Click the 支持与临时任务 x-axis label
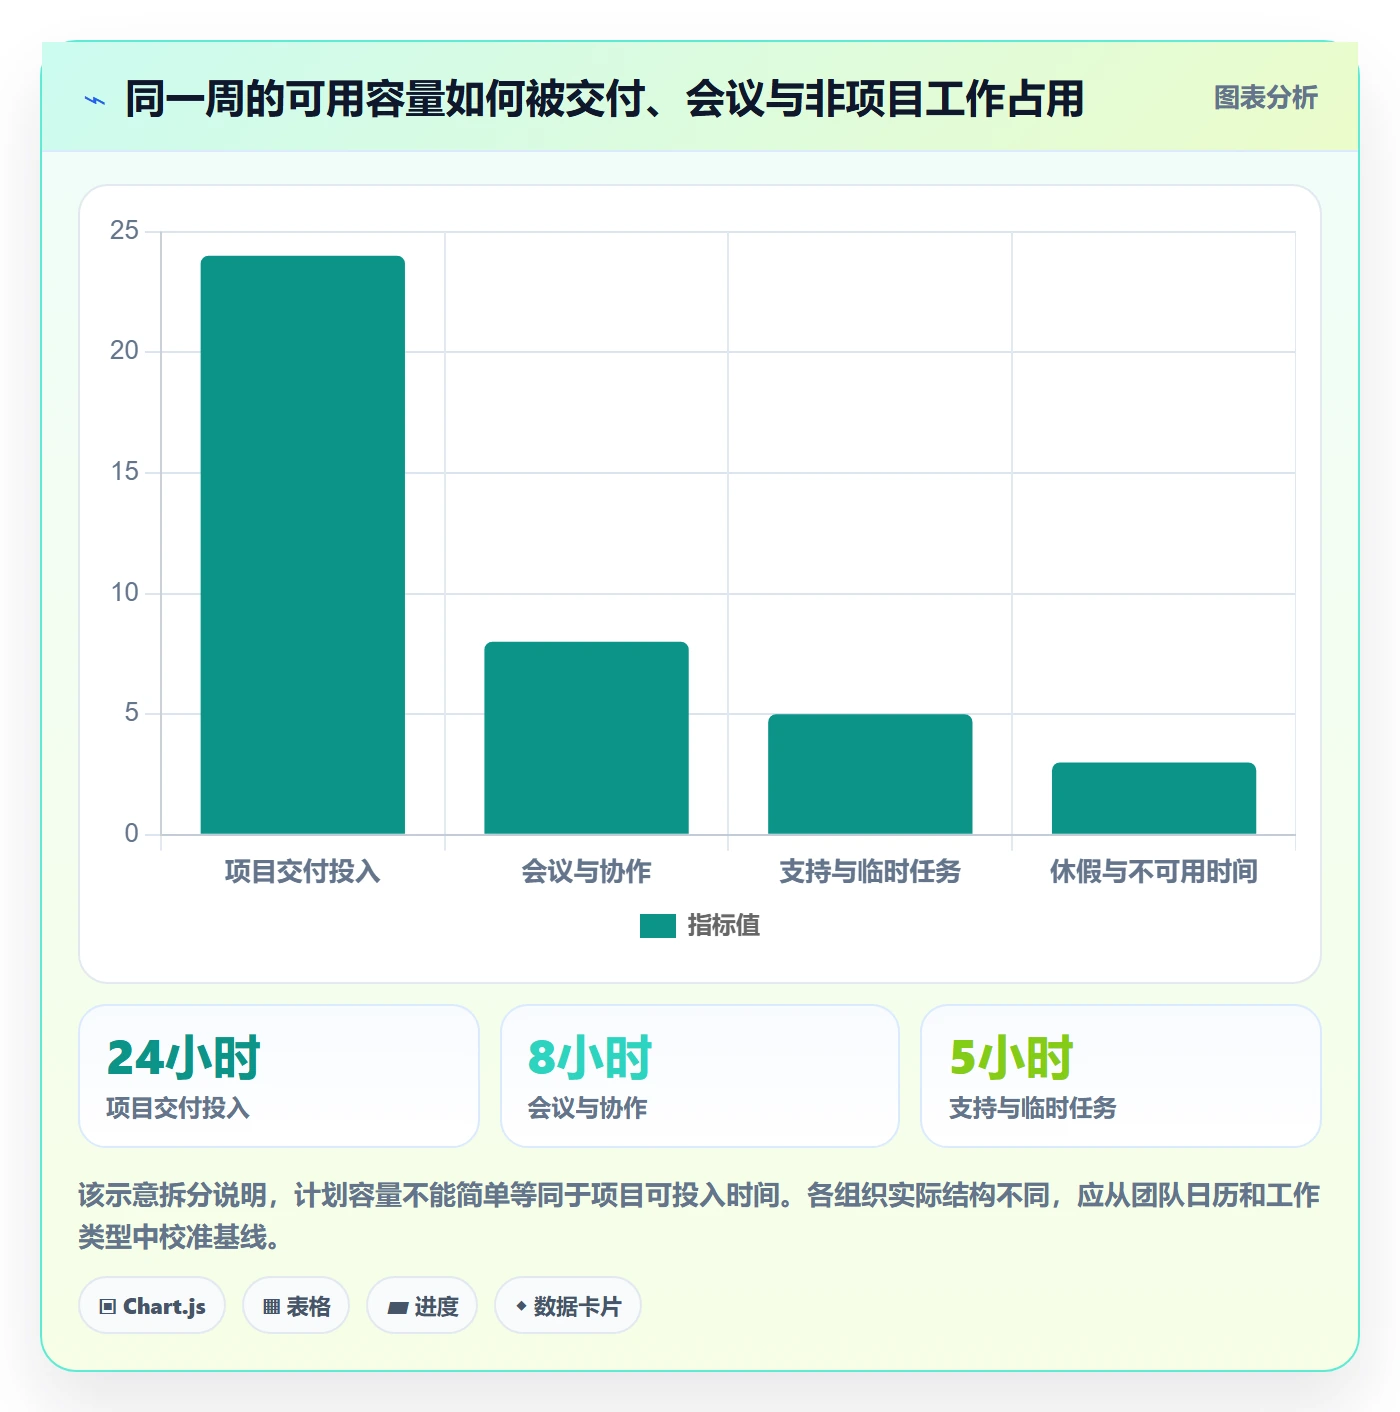This screenshot has height=1412, width=1400. coord(870,872)
